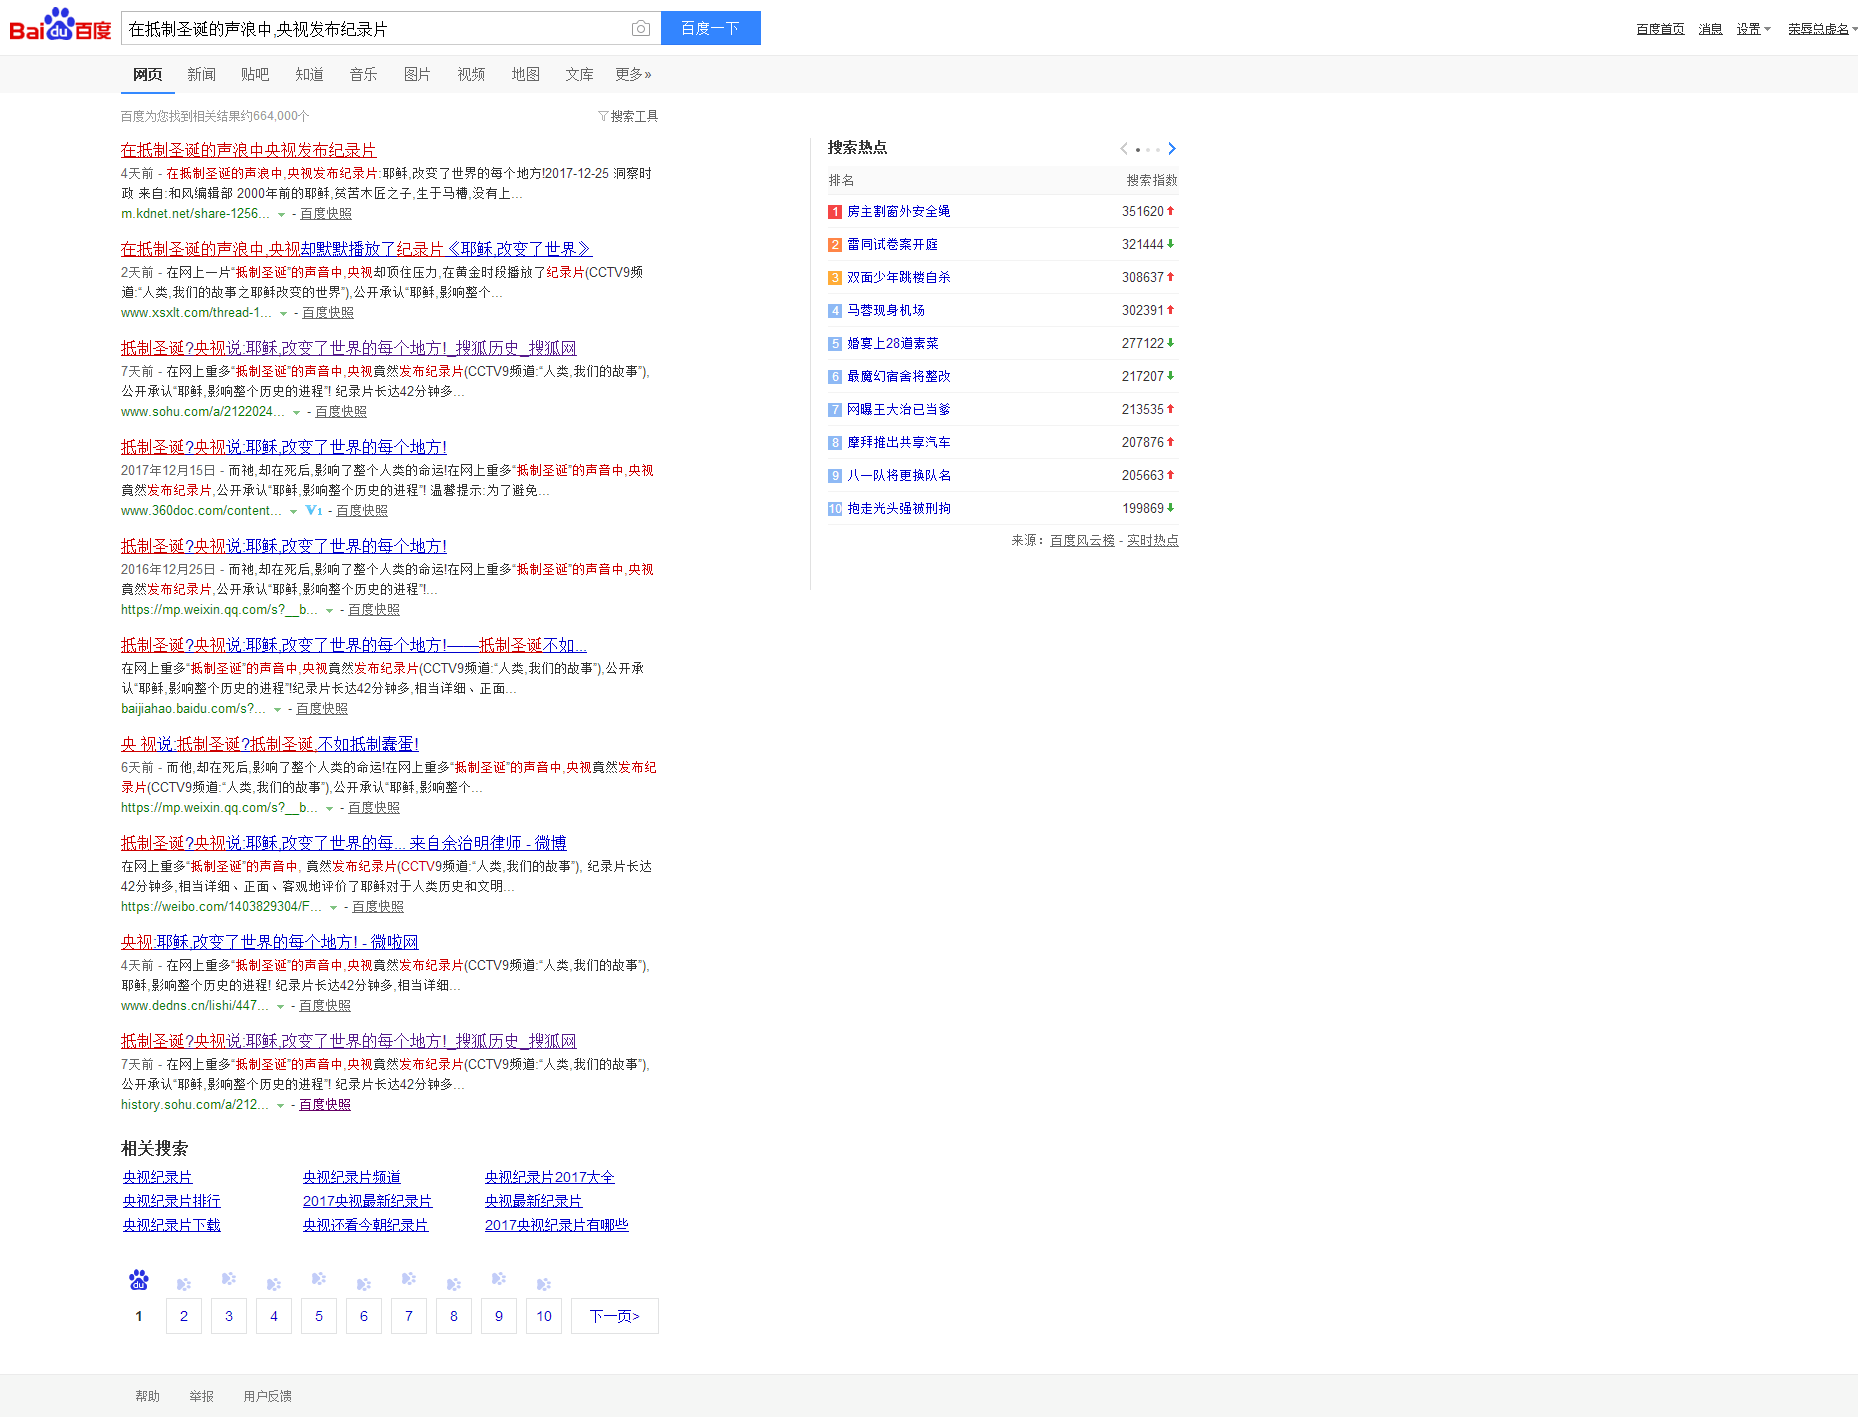Click next arrow in hot searches panel

coord(1172,149)
